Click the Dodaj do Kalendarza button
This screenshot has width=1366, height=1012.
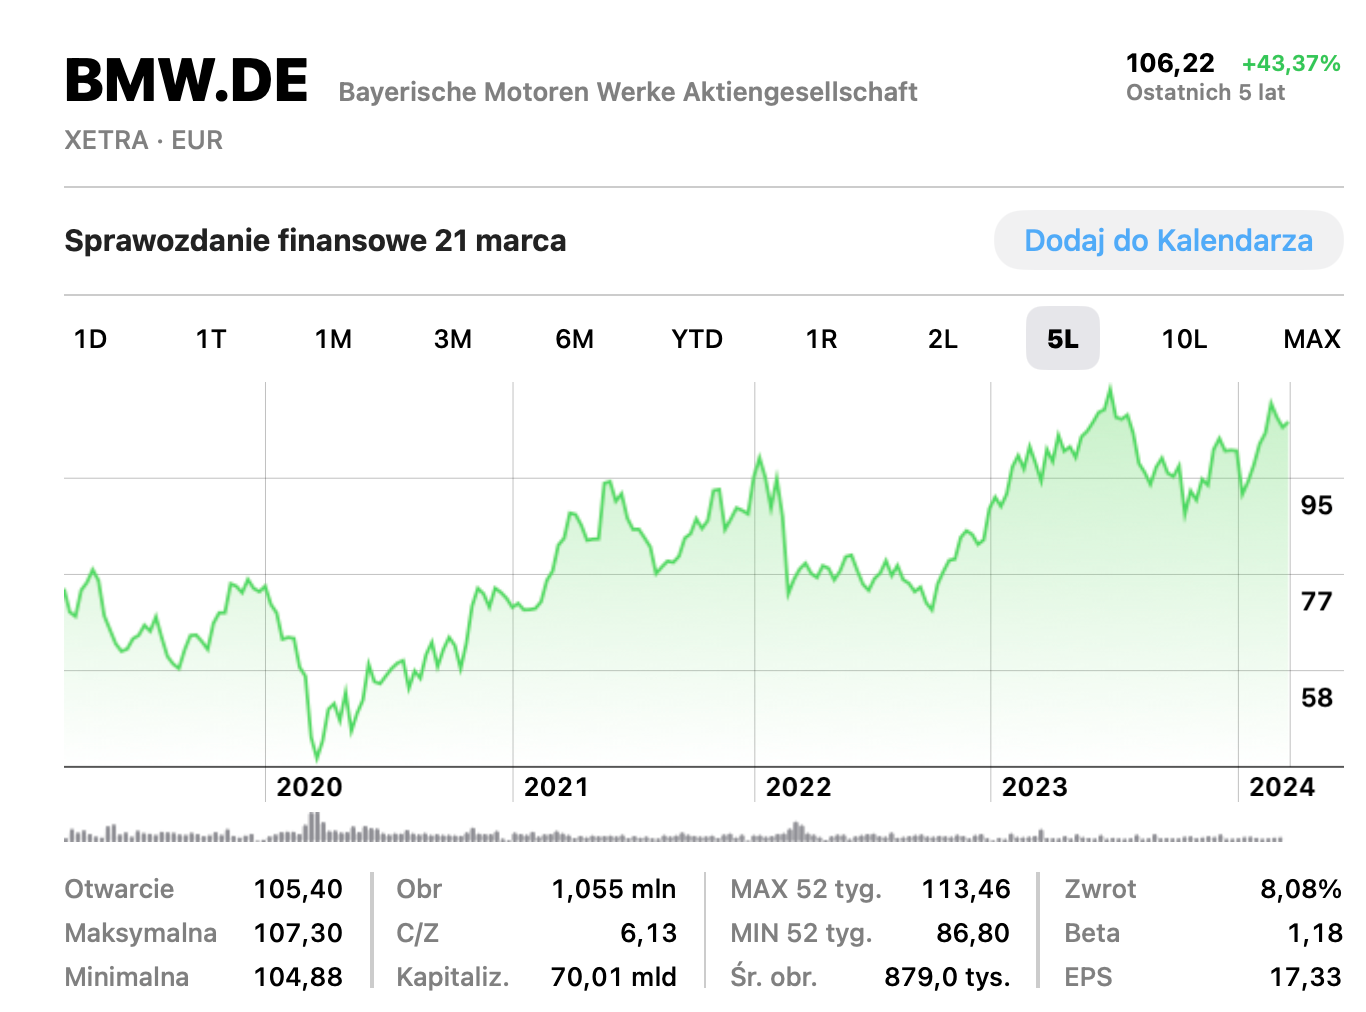click(1168, 240)
